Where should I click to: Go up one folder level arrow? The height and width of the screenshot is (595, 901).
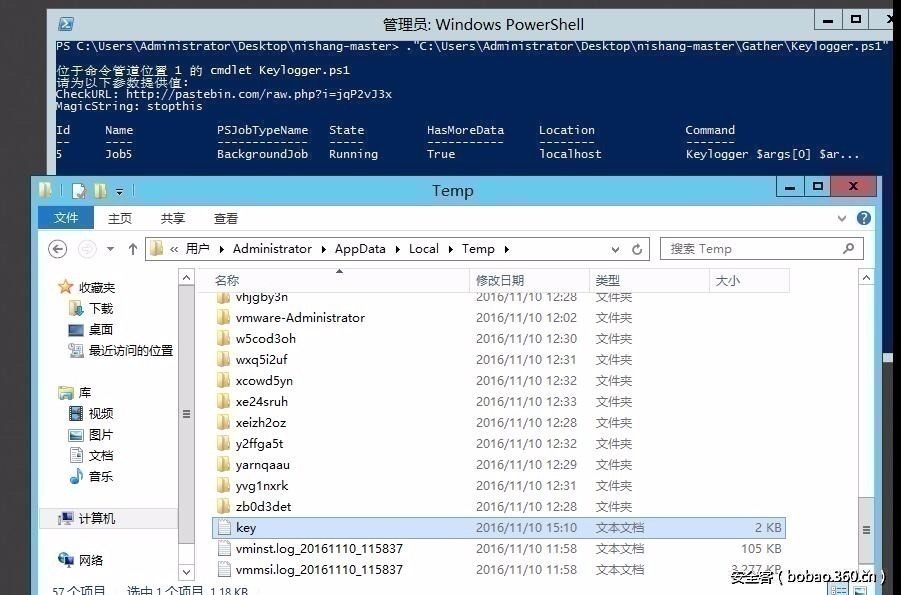coord(133,249)
